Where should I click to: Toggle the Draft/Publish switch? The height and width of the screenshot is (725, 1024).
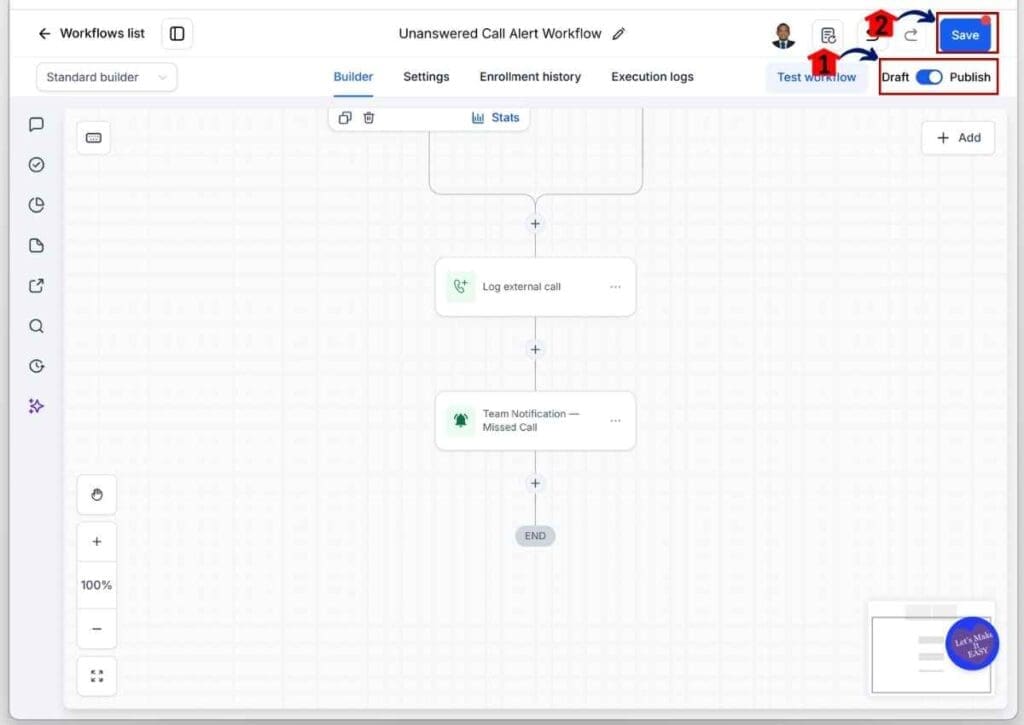[929, 77]
